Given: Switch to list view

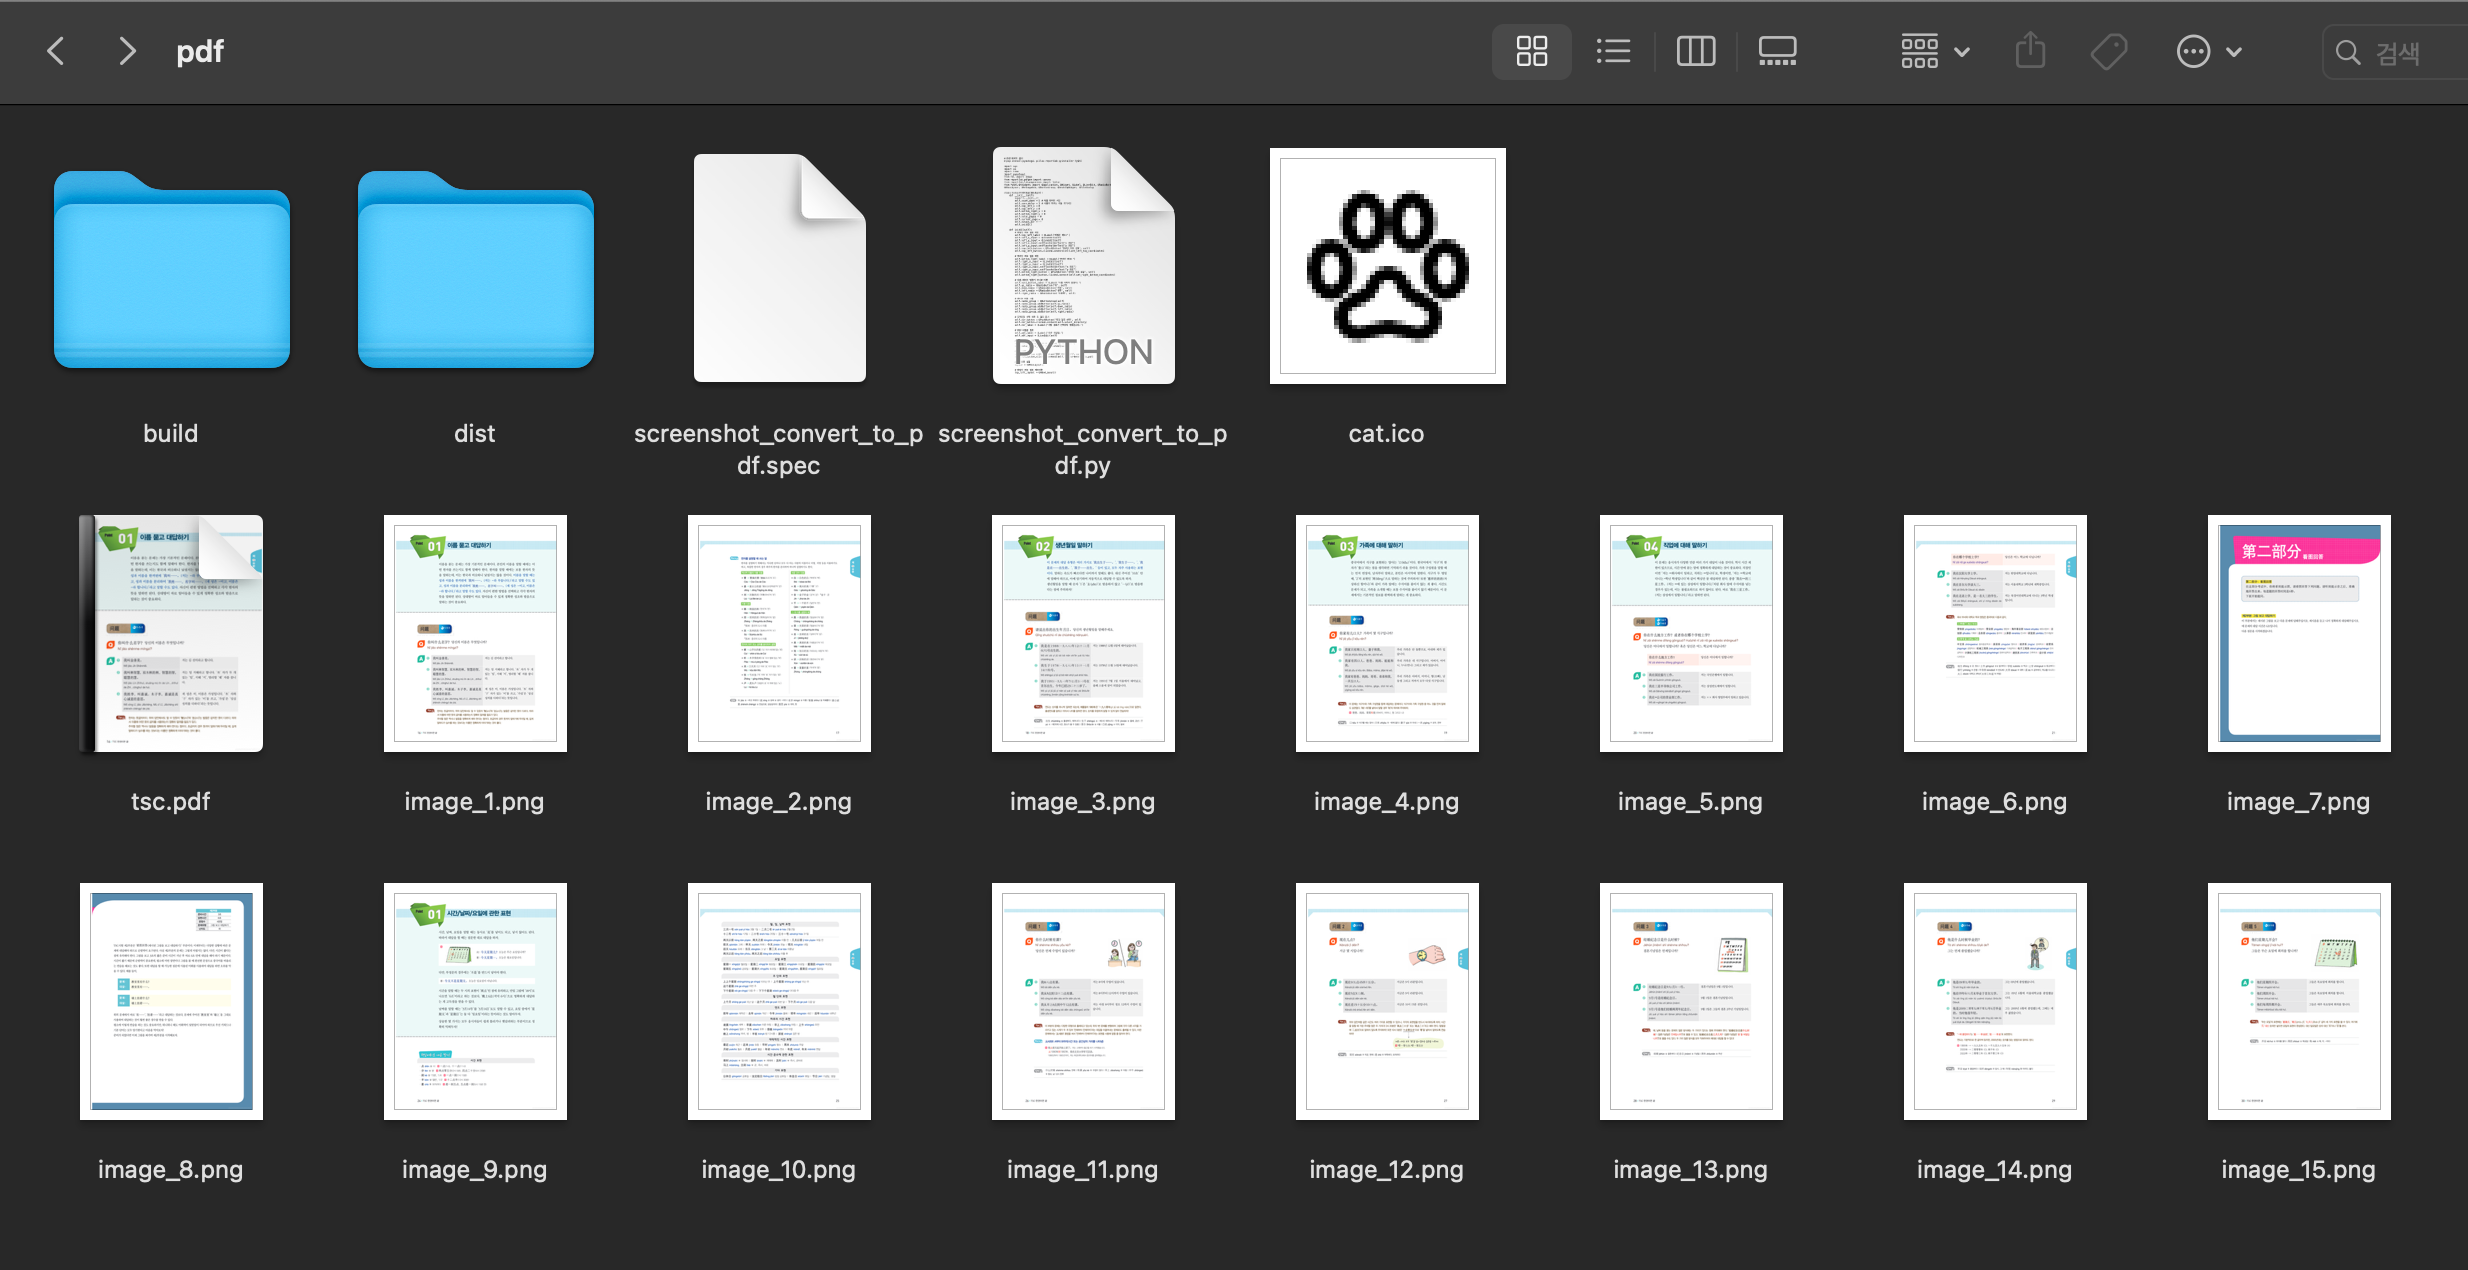Looking at the screenshot, I should point(1613,51).
